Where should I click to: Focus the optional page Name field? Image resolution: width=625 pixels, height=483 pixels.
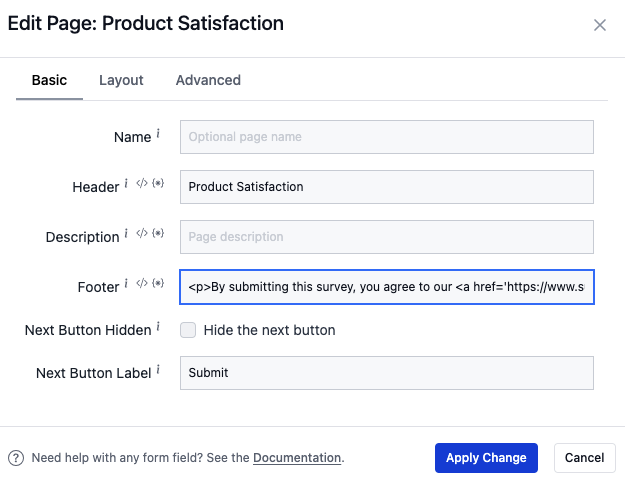point(387,136)
